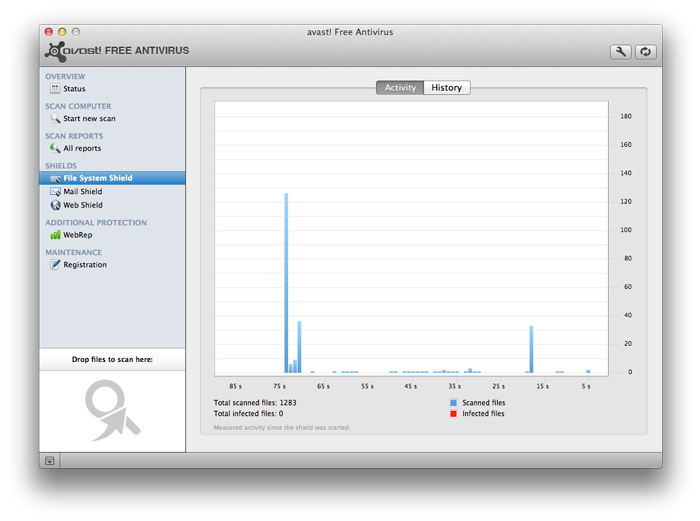Click the wrench settings icon
Screen dimensions: 700x521
coord(620,52)
